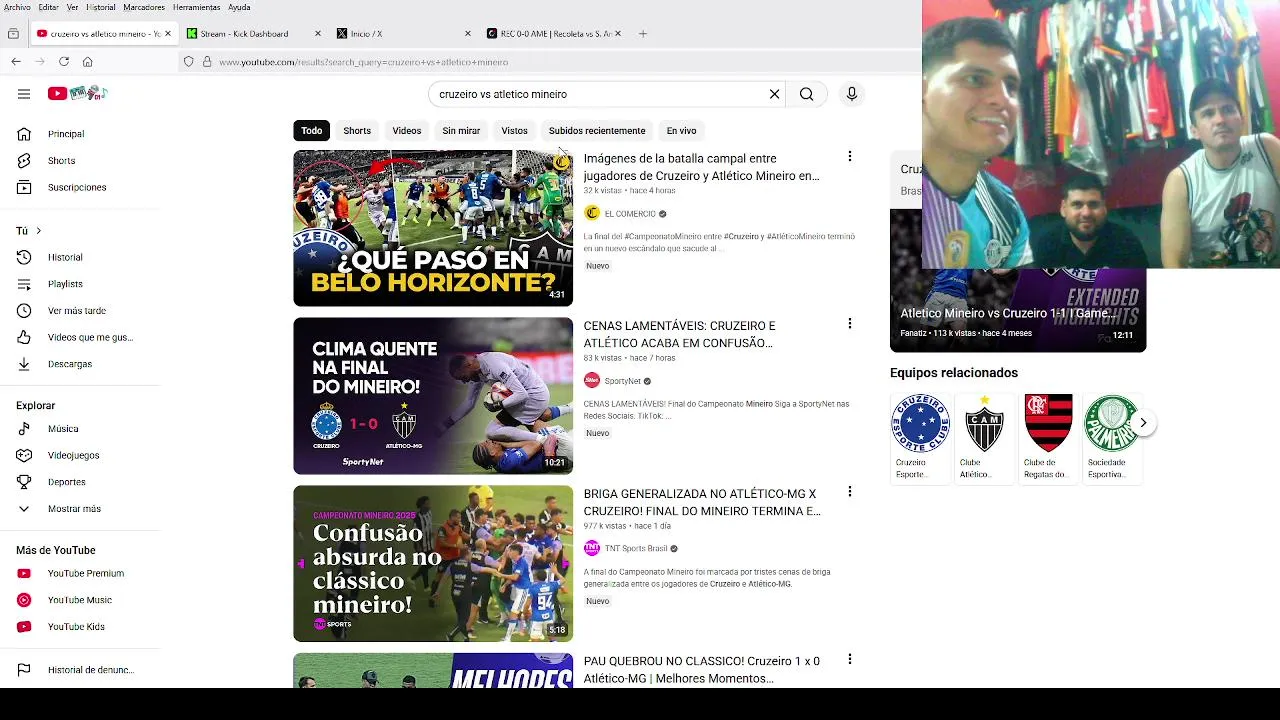Explore Música category
1280x720 pixels.
coord(63,429)
